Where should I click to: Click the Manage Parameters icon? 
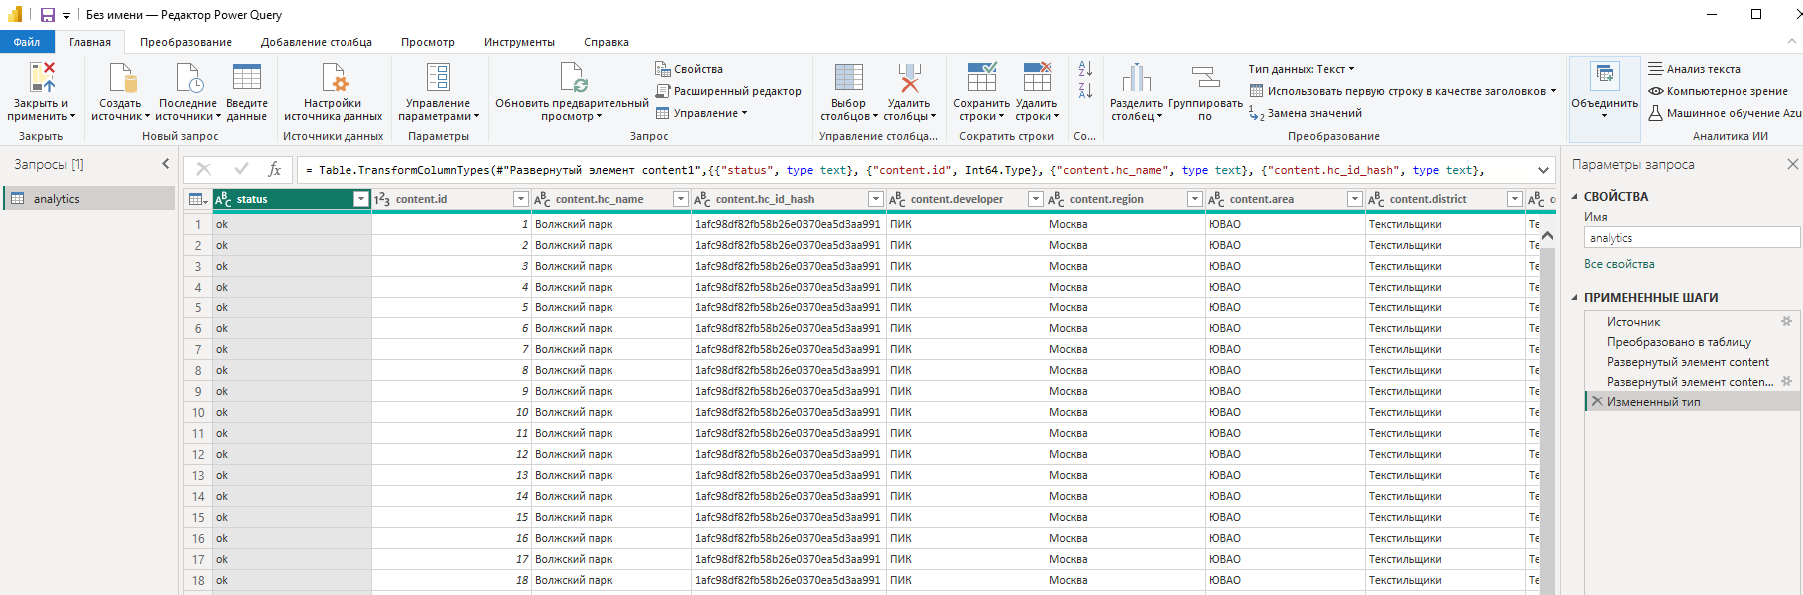click(438, 77)
